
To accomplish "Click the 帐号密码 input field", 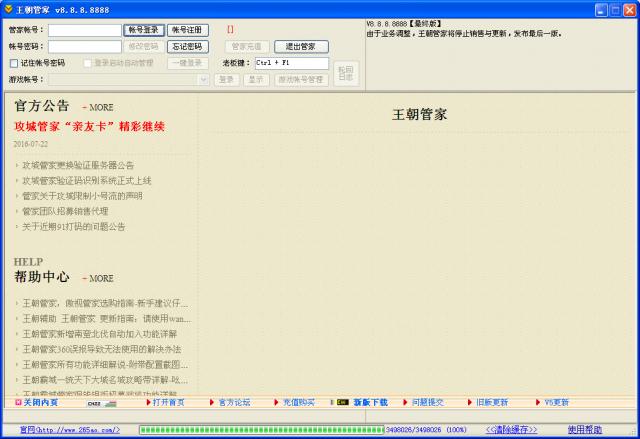I will tap(85, 47).
